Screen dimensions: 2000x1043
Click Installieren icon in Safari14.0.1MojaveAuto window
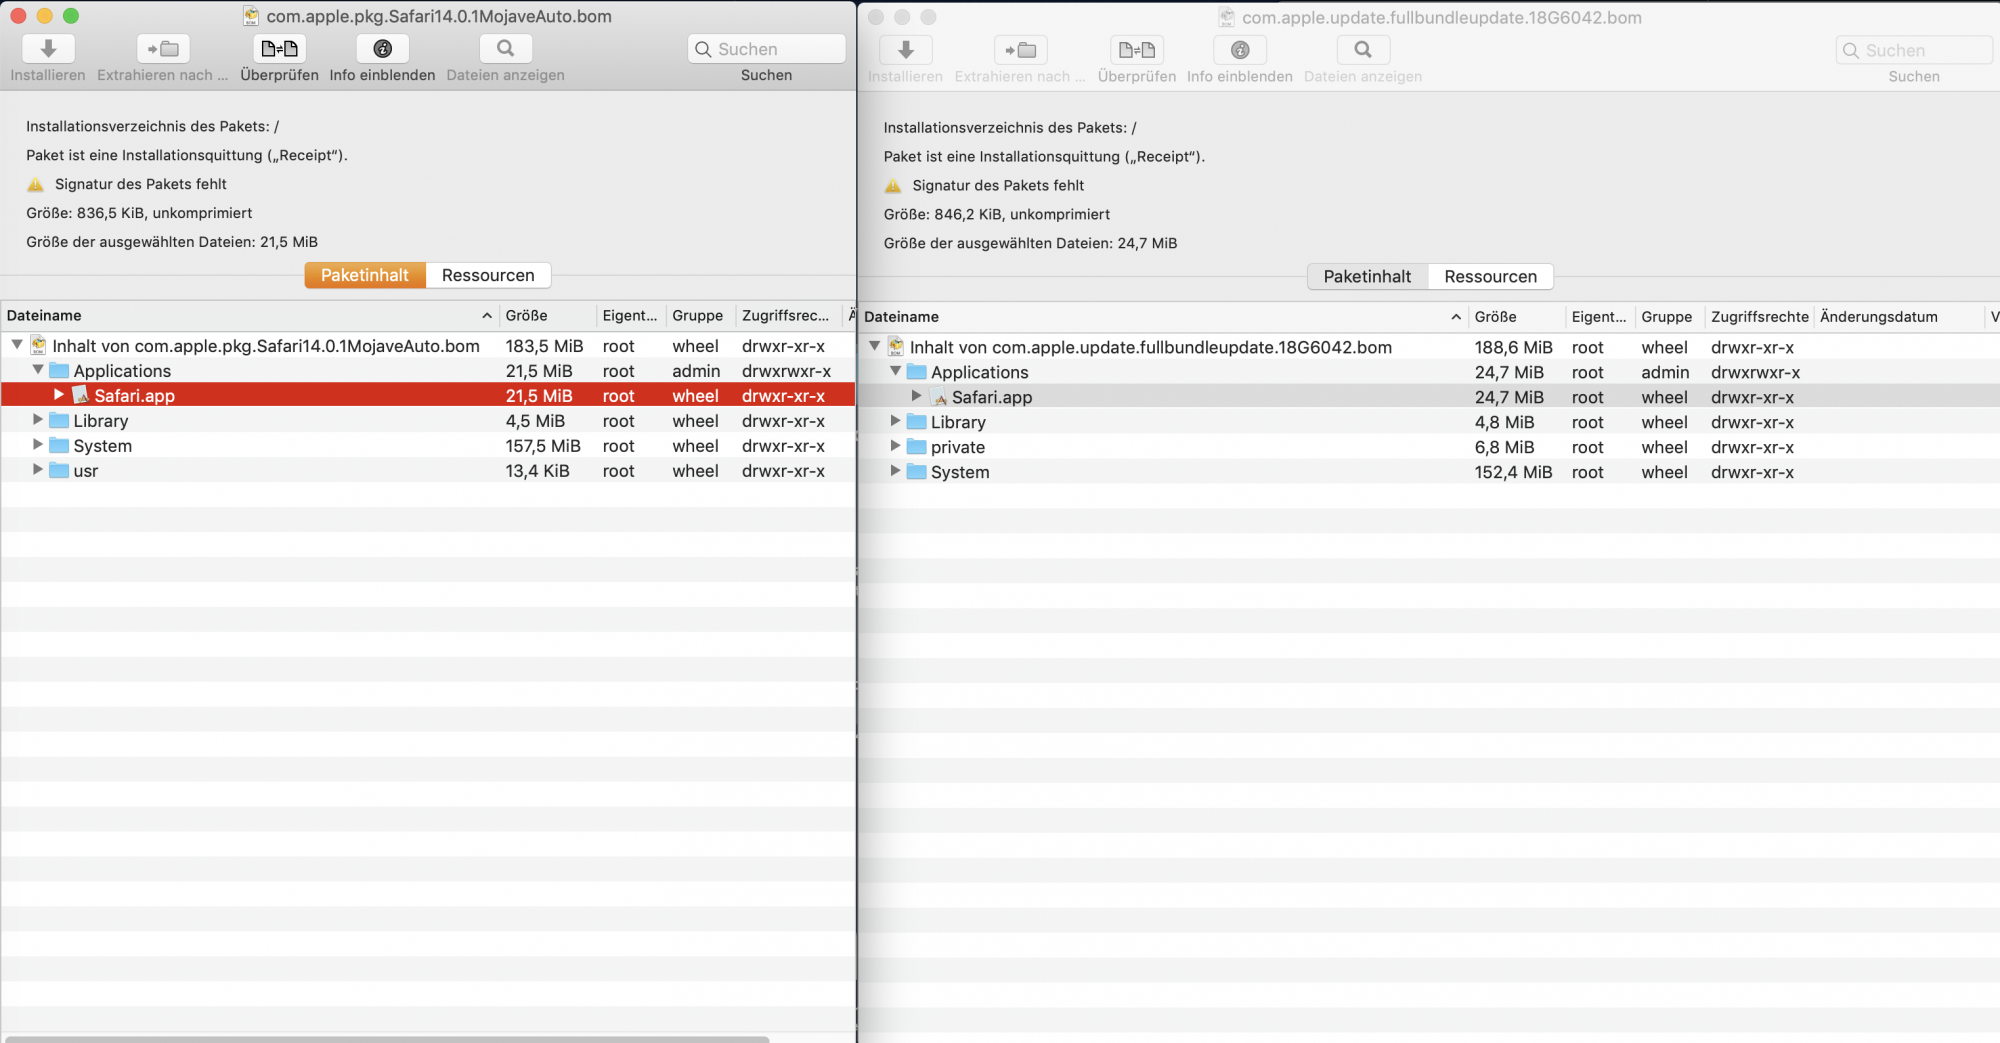[48, 48]
